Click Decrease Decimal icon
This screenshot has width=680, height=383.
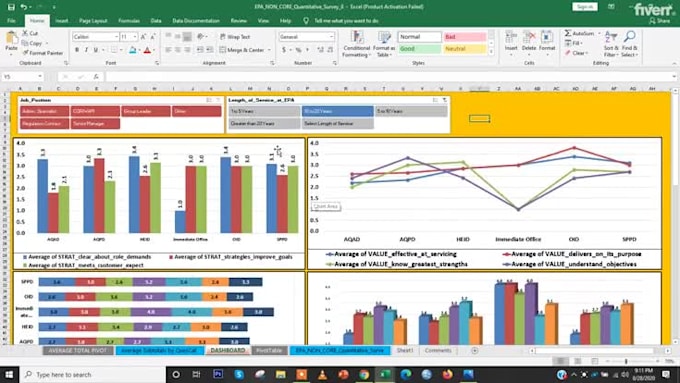pos(330,50)
